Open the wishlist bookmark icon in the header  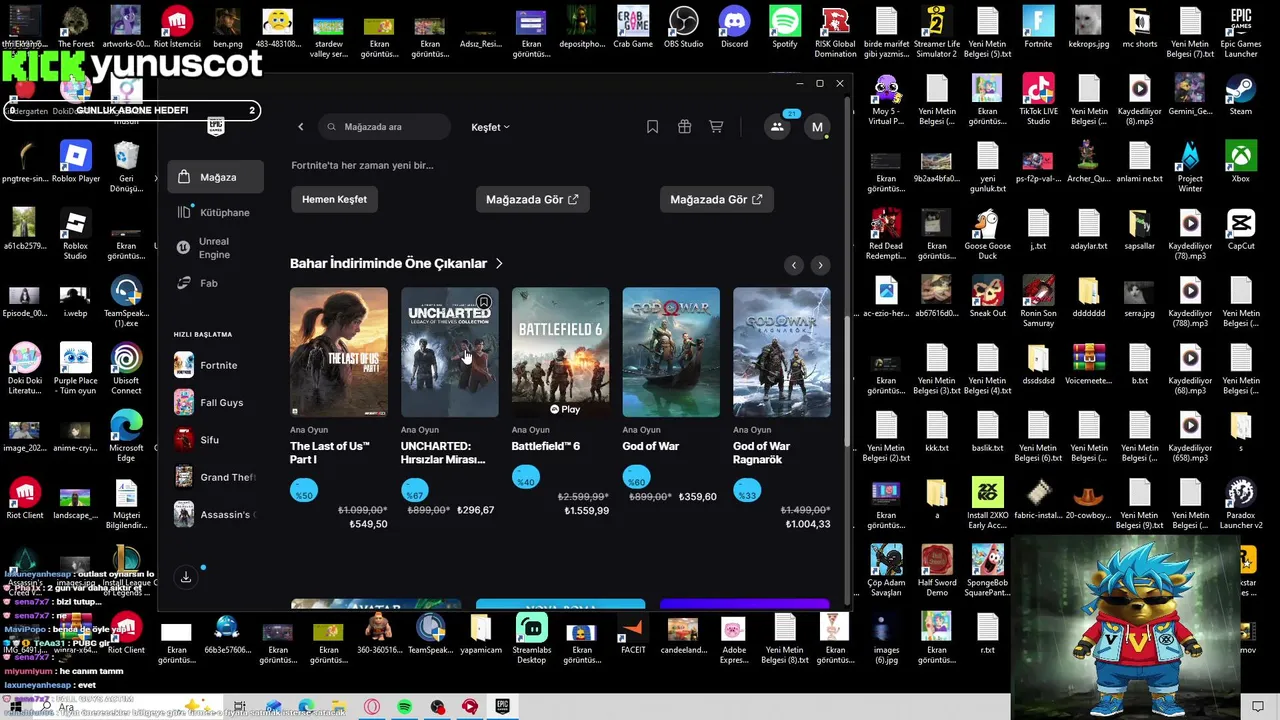[652, 127]
